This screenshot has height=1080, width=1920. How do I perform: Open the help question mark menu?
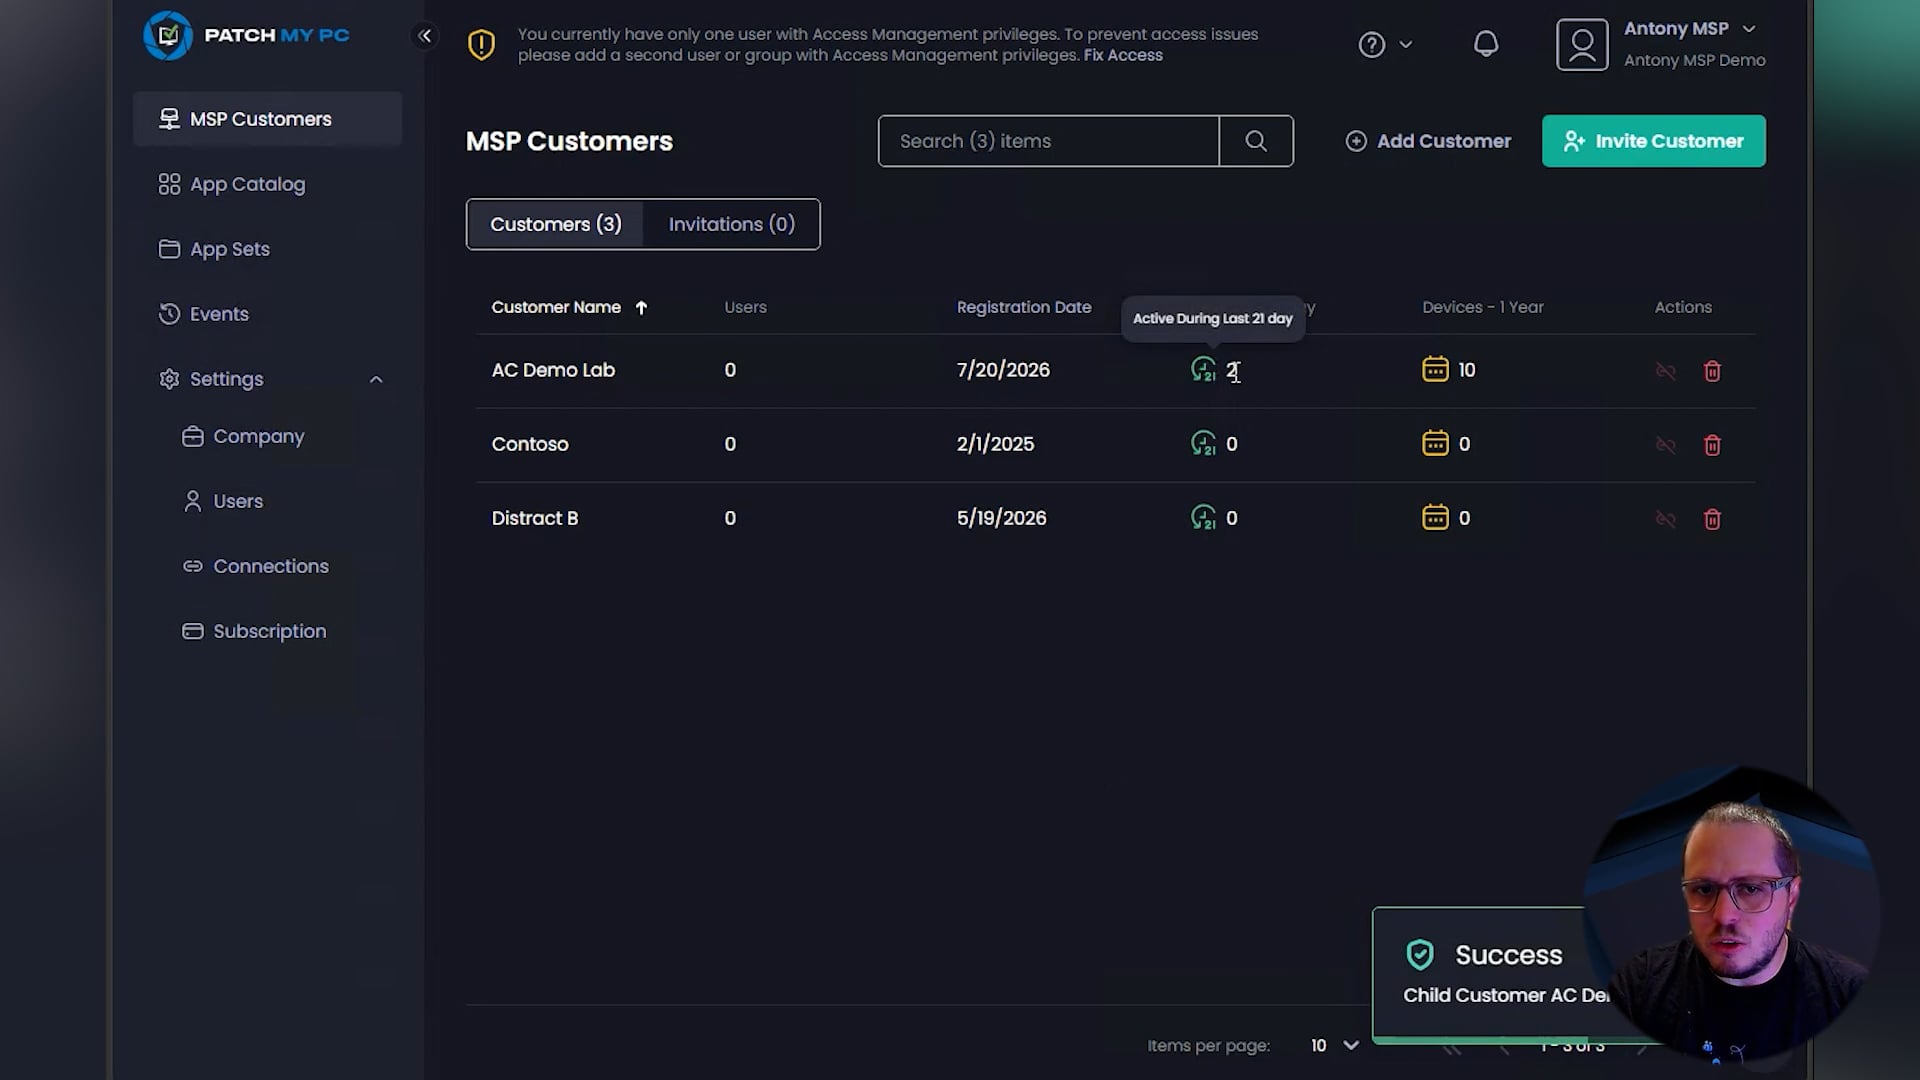point(1385,45)
